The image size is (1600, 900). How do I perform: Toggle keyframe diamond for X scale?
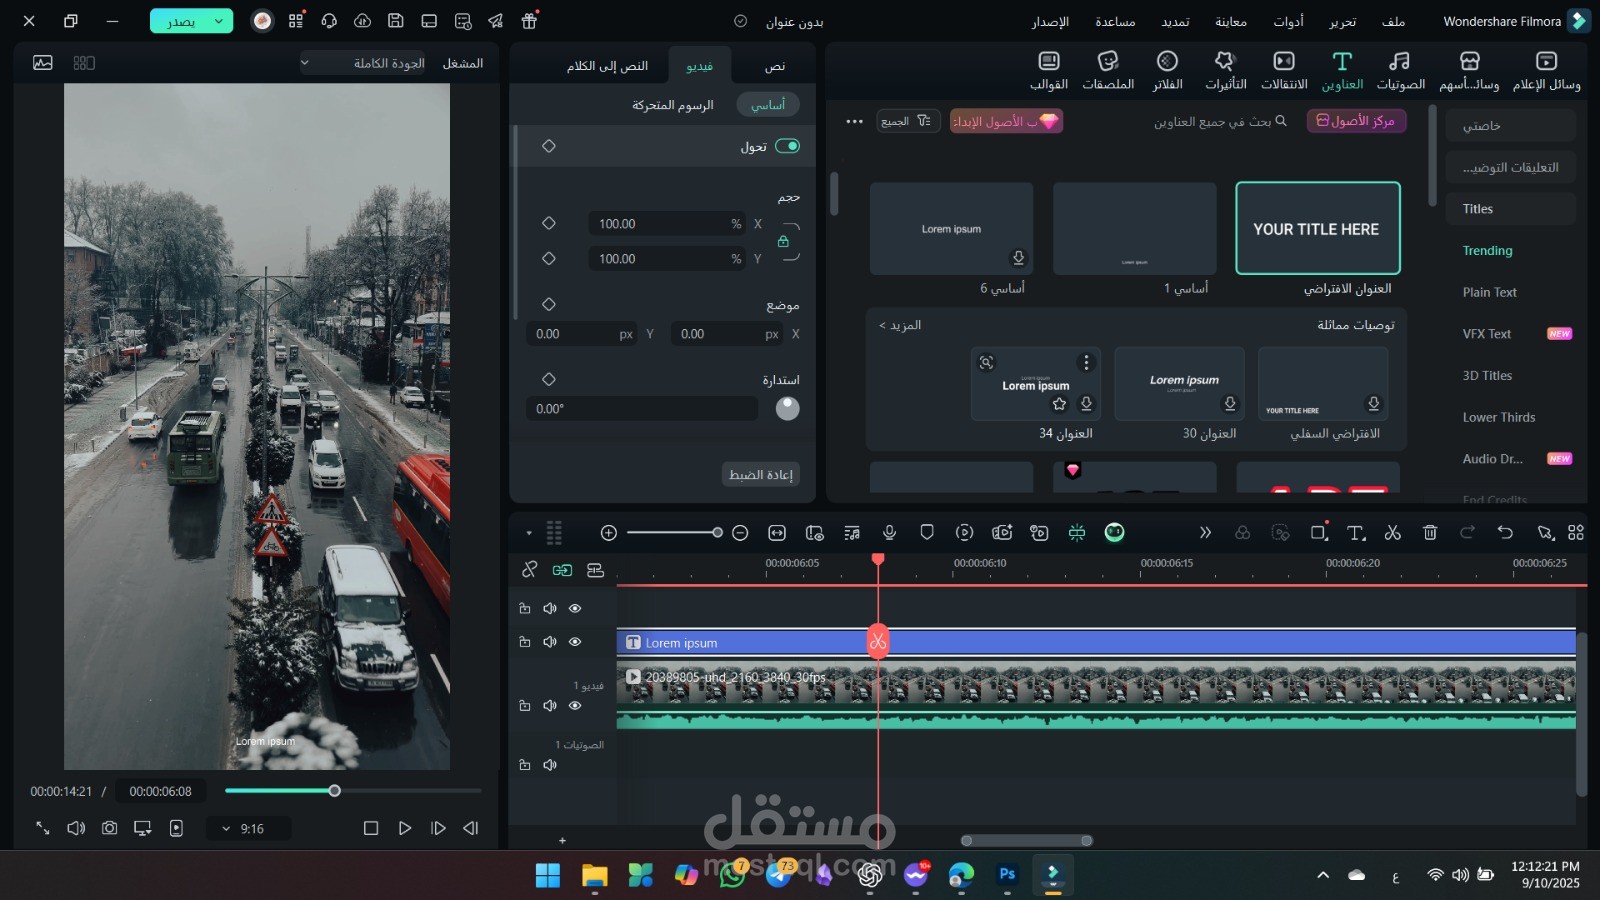pyautogui.click(x=549, y=223)
